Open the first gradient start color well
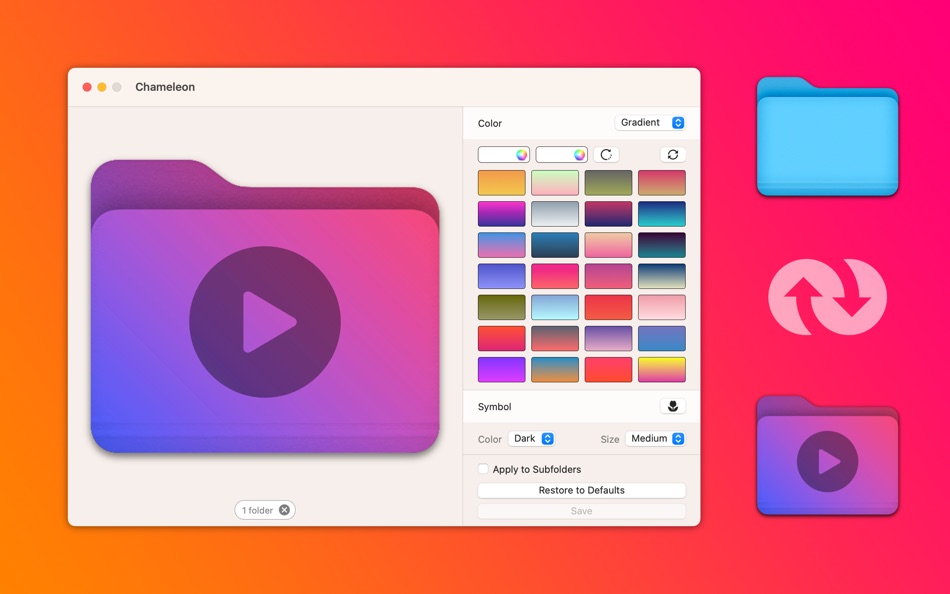 pos(503,155)
